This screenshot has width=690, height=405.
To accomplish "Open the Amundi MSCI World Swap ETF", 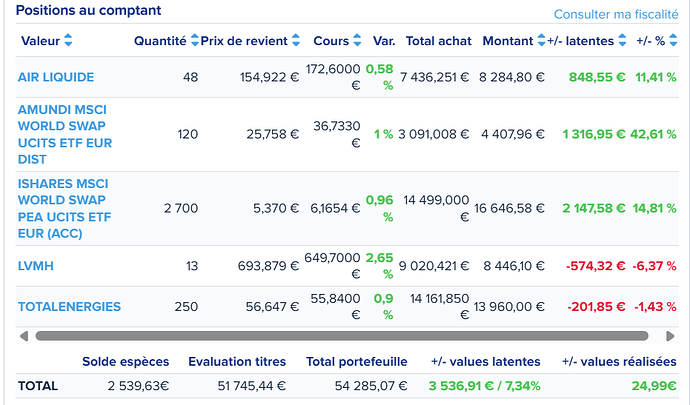I will click(x=65, y=135).
